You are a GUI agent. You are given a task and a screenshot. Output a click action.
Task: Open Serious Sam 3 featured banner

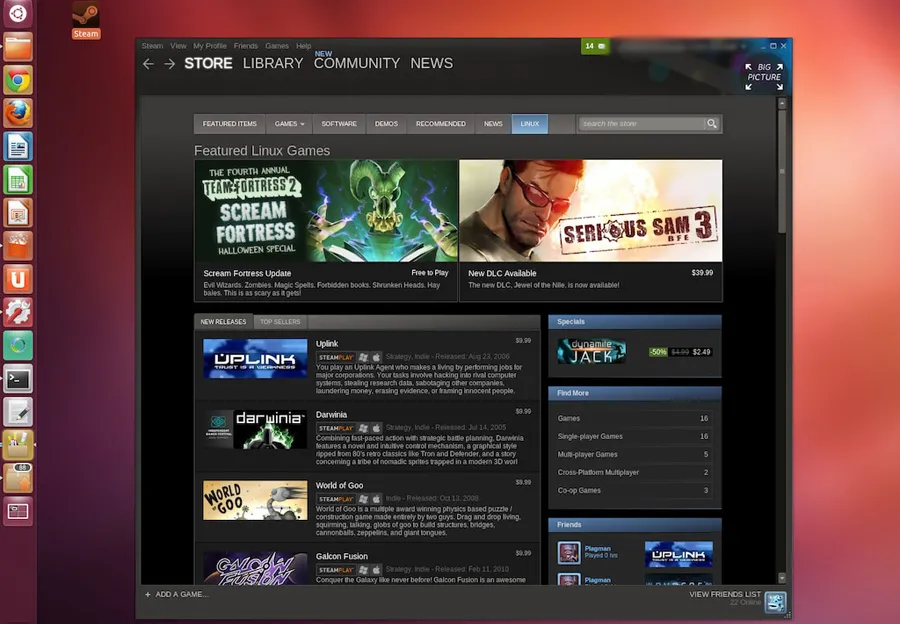(x=591, y=211)
